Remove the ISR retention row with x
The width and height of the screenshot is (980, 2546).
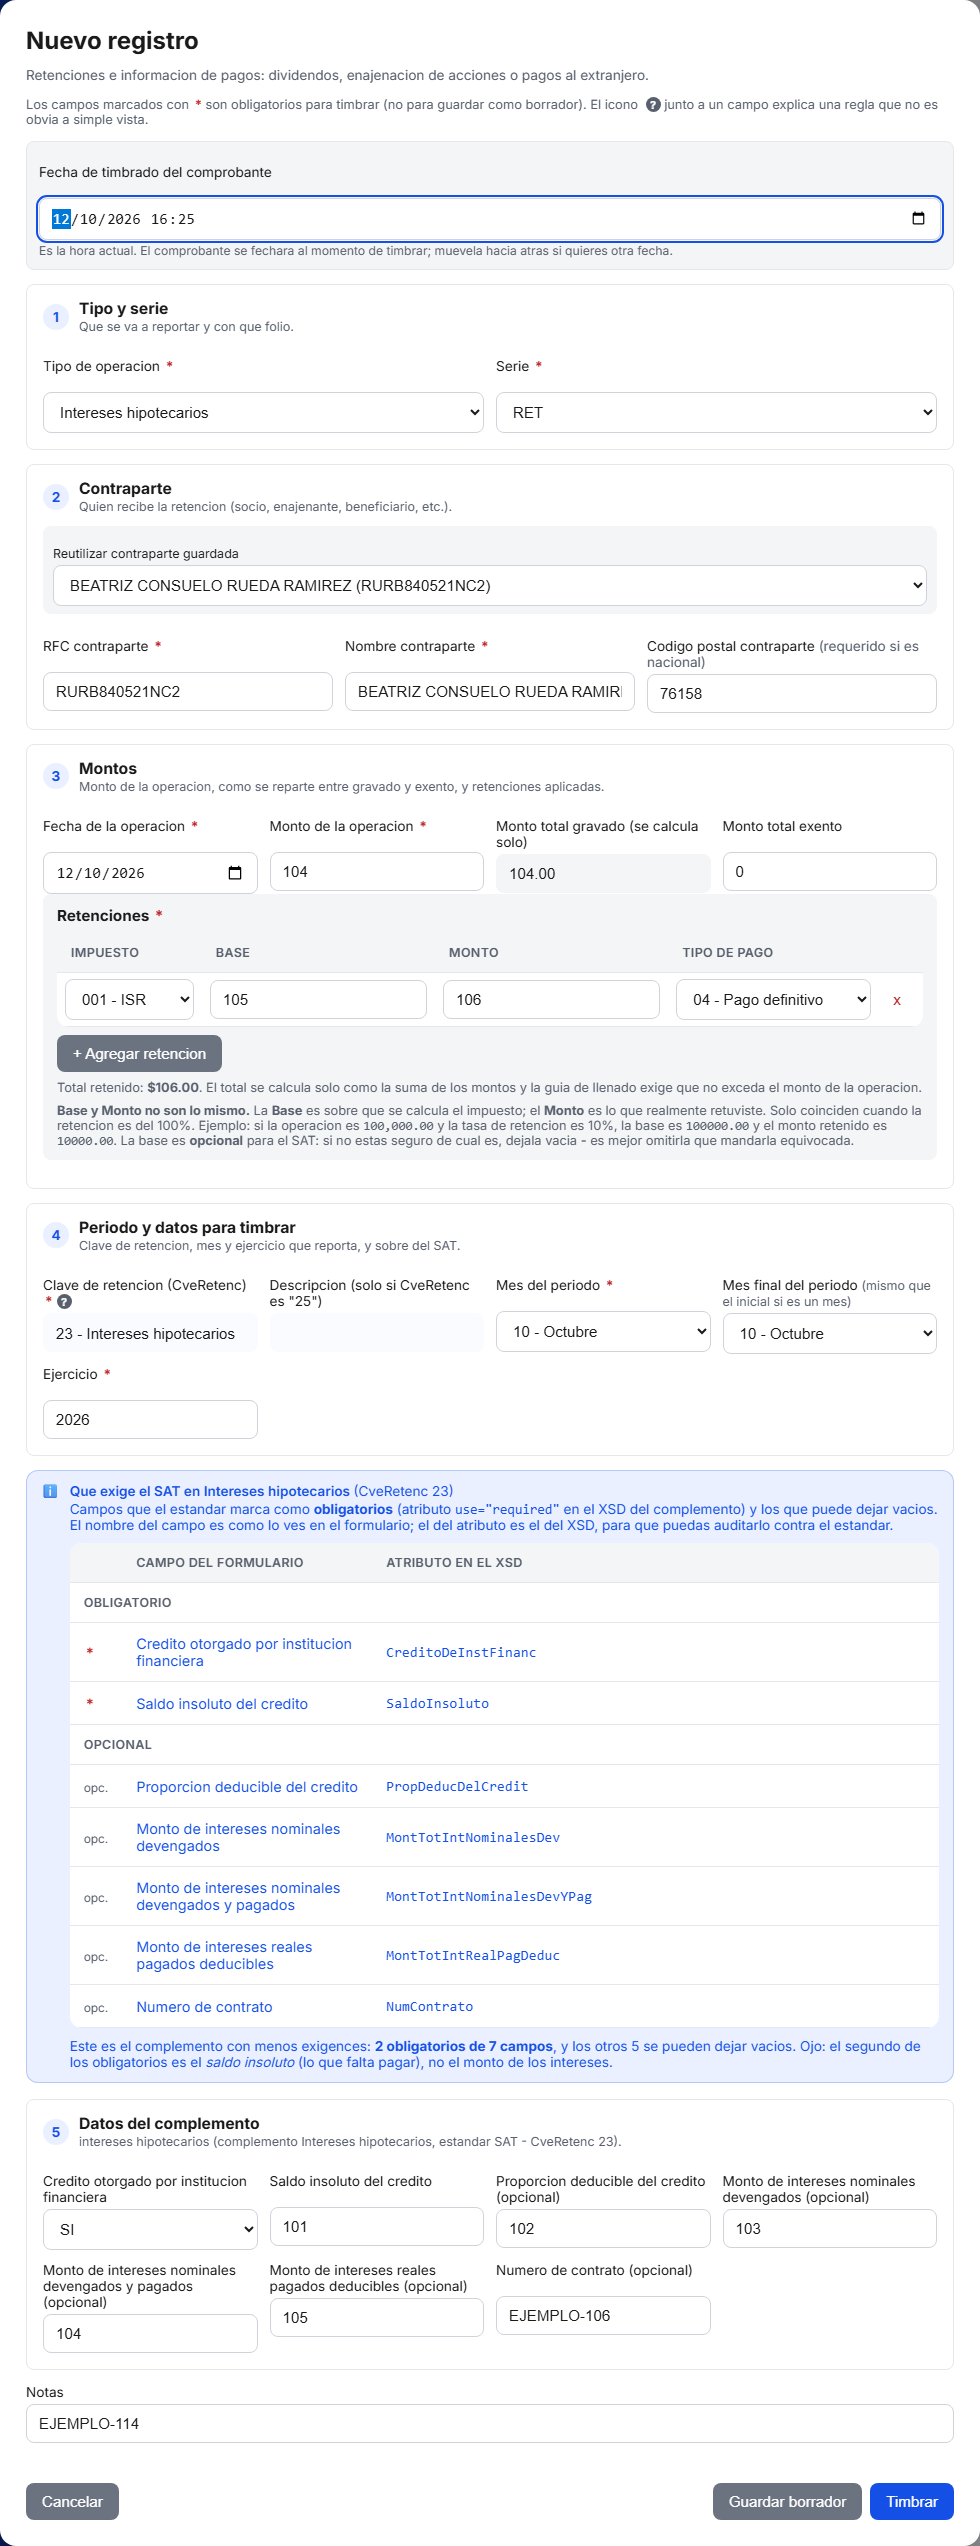tap(897, 1000)
